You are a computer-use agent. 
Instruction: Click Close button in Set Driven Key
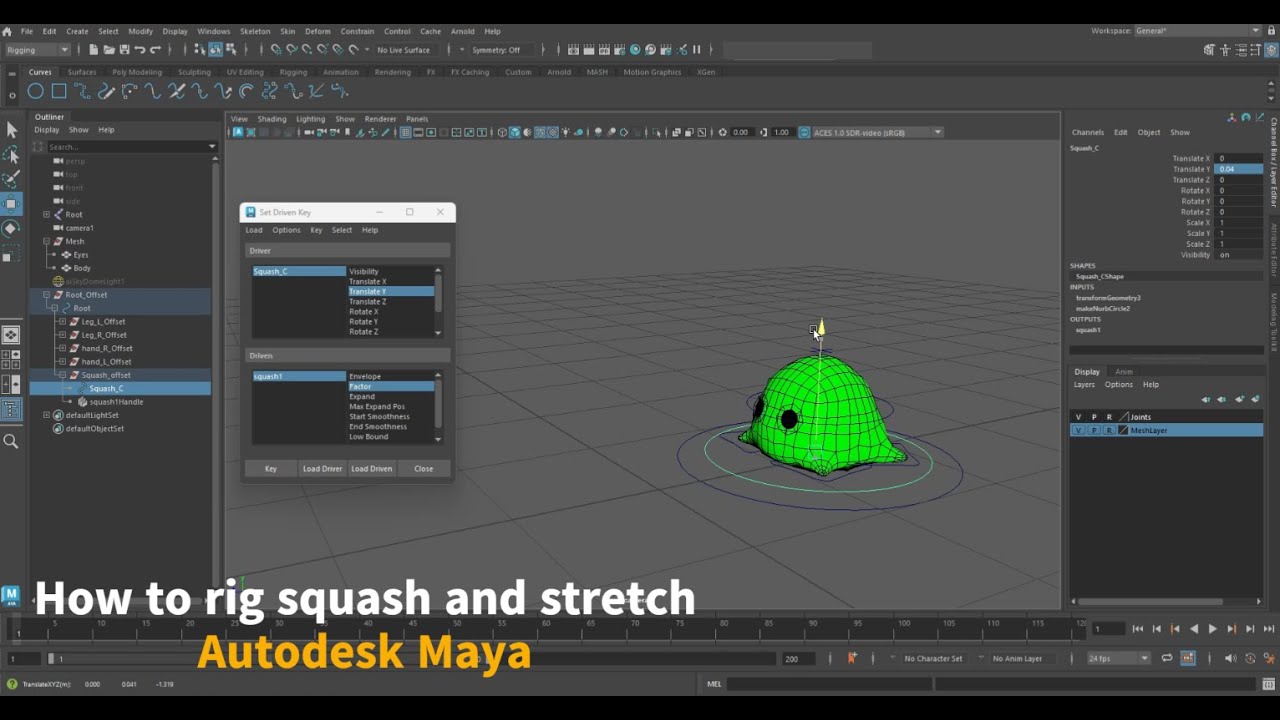coord(424,468)
